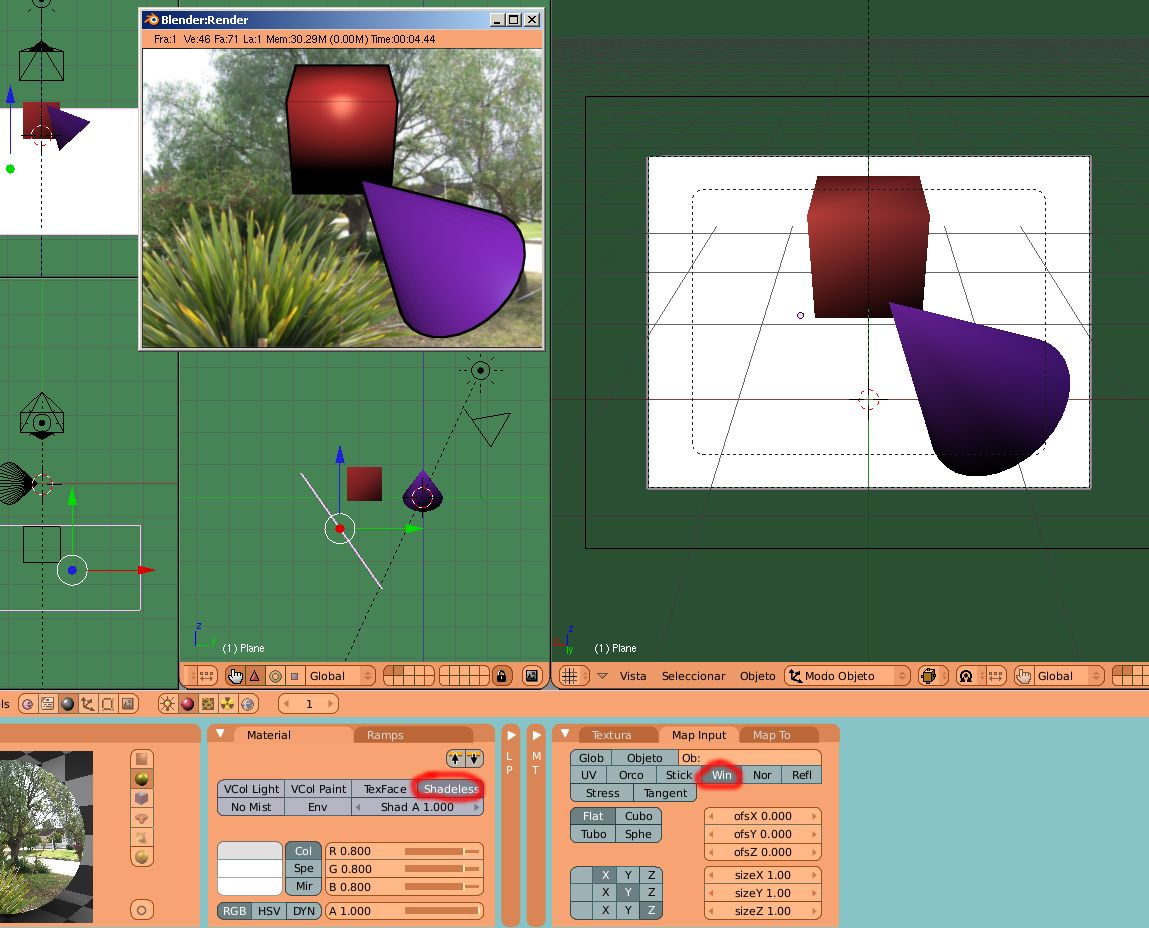Switch color mode to HSV
The height and width of the screenshot is (928, 1149).
pos(269,911)
